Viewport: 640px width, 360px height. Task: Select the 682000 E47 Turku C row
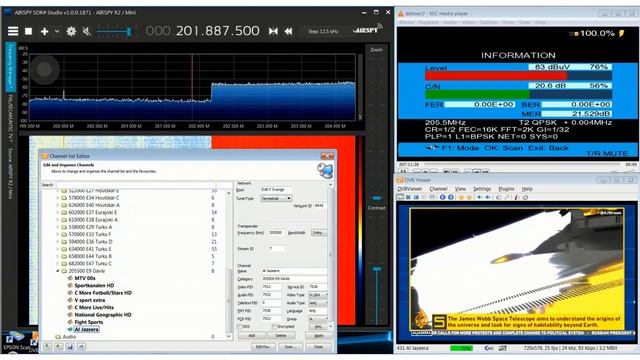point(90,264)
